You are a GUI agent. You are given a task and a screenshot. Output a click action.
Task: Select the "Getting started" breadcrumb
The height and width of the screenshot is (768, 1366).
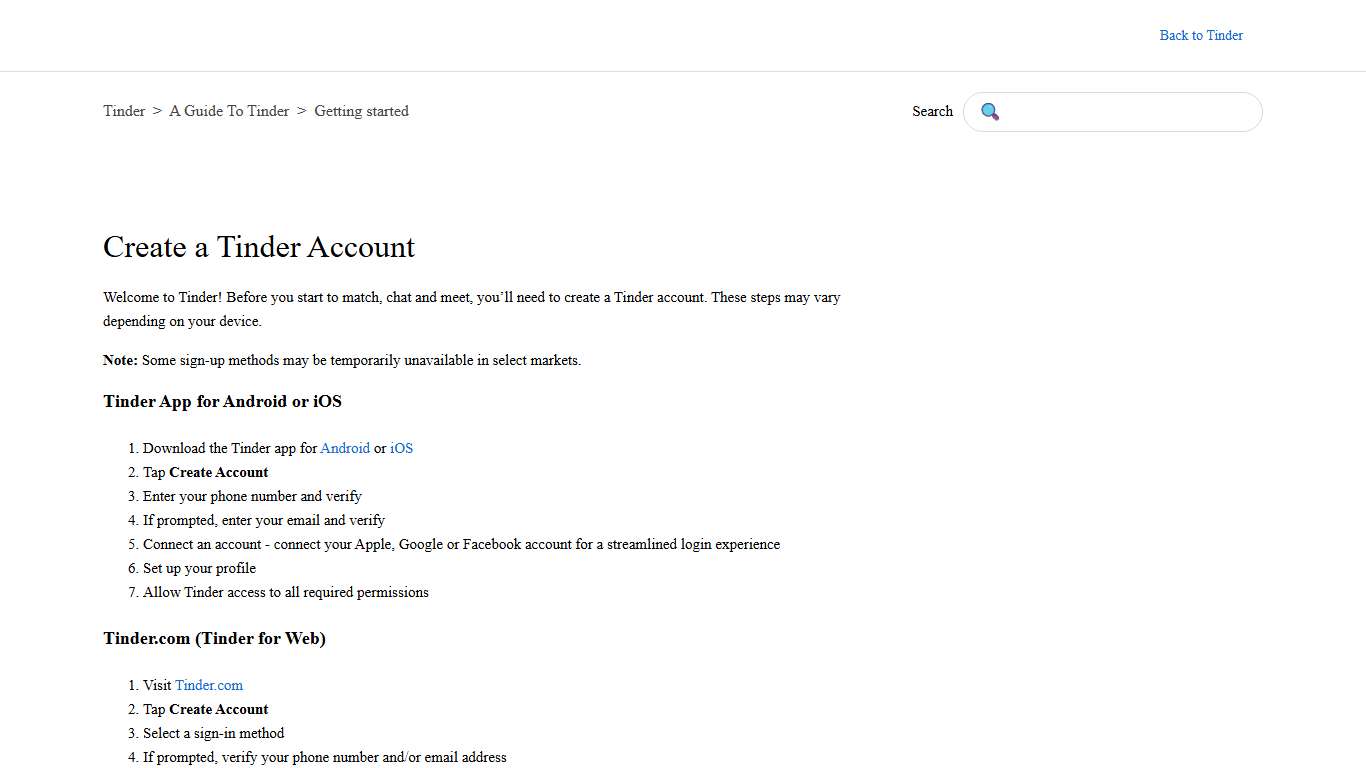click(x=361, y=111)
